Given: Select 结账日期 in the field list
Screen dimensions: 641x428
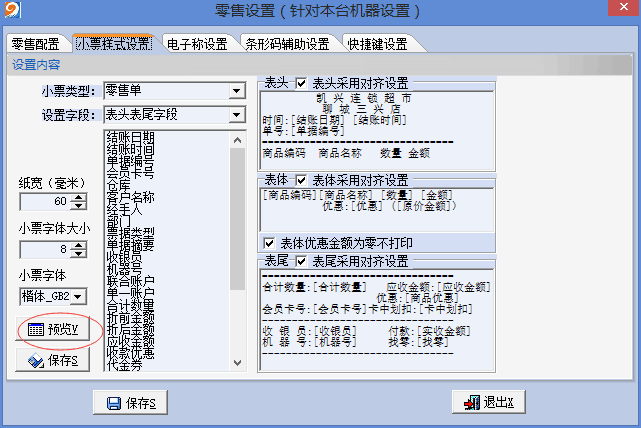Looking at the screenshot, I should pyautogui.click(x=130, y=137).
